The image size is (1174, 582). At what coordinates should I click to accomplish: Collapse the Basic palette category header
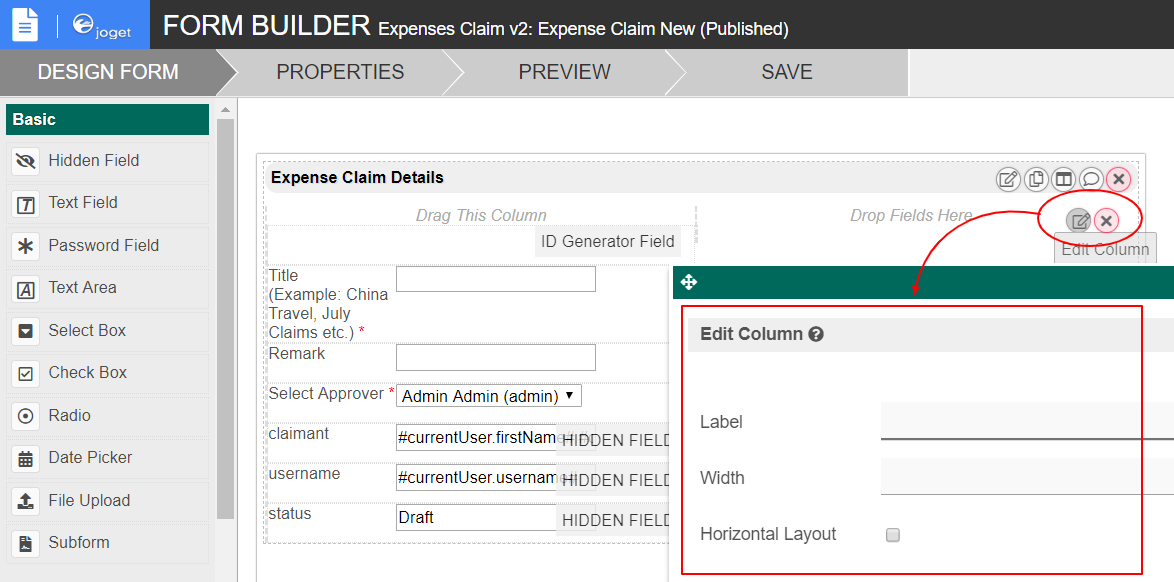coord(107,119)
